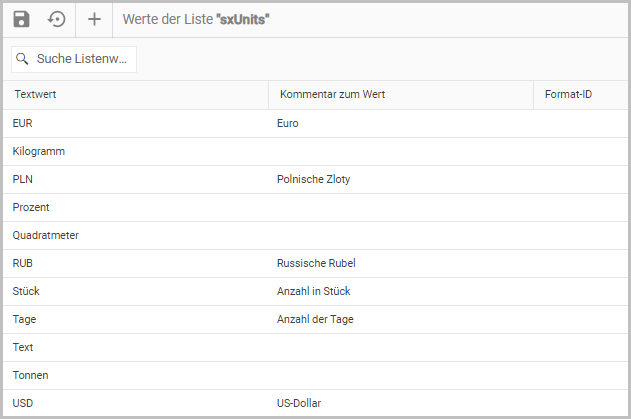Viewport: 631px width, 419px height.
Task: Sort by the Textwert column header
Action: coord(34,95)
